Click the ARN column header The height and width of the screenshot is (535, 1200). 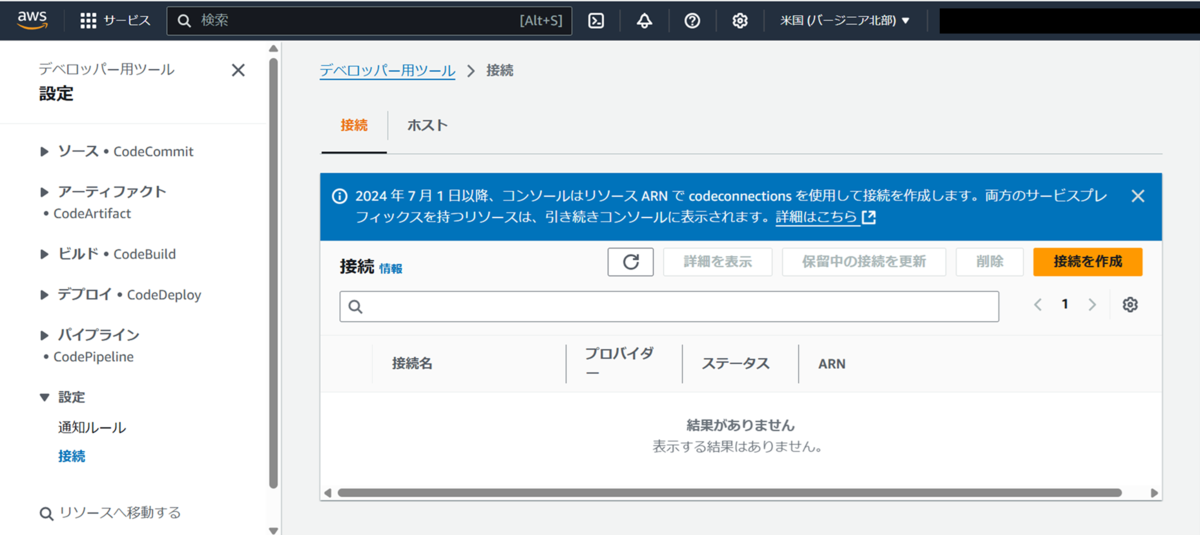832,364
